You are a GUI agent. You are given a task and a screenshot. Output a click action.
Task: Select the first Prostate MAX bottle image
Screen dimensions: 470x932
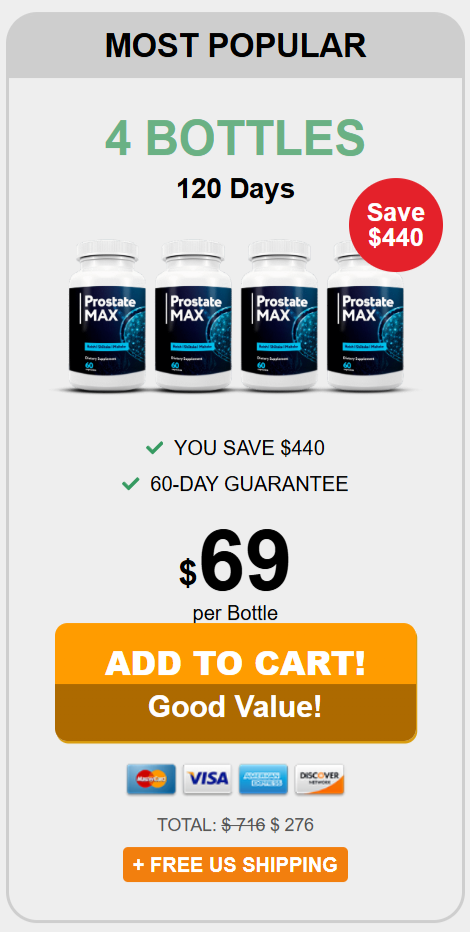pos(106,315)
